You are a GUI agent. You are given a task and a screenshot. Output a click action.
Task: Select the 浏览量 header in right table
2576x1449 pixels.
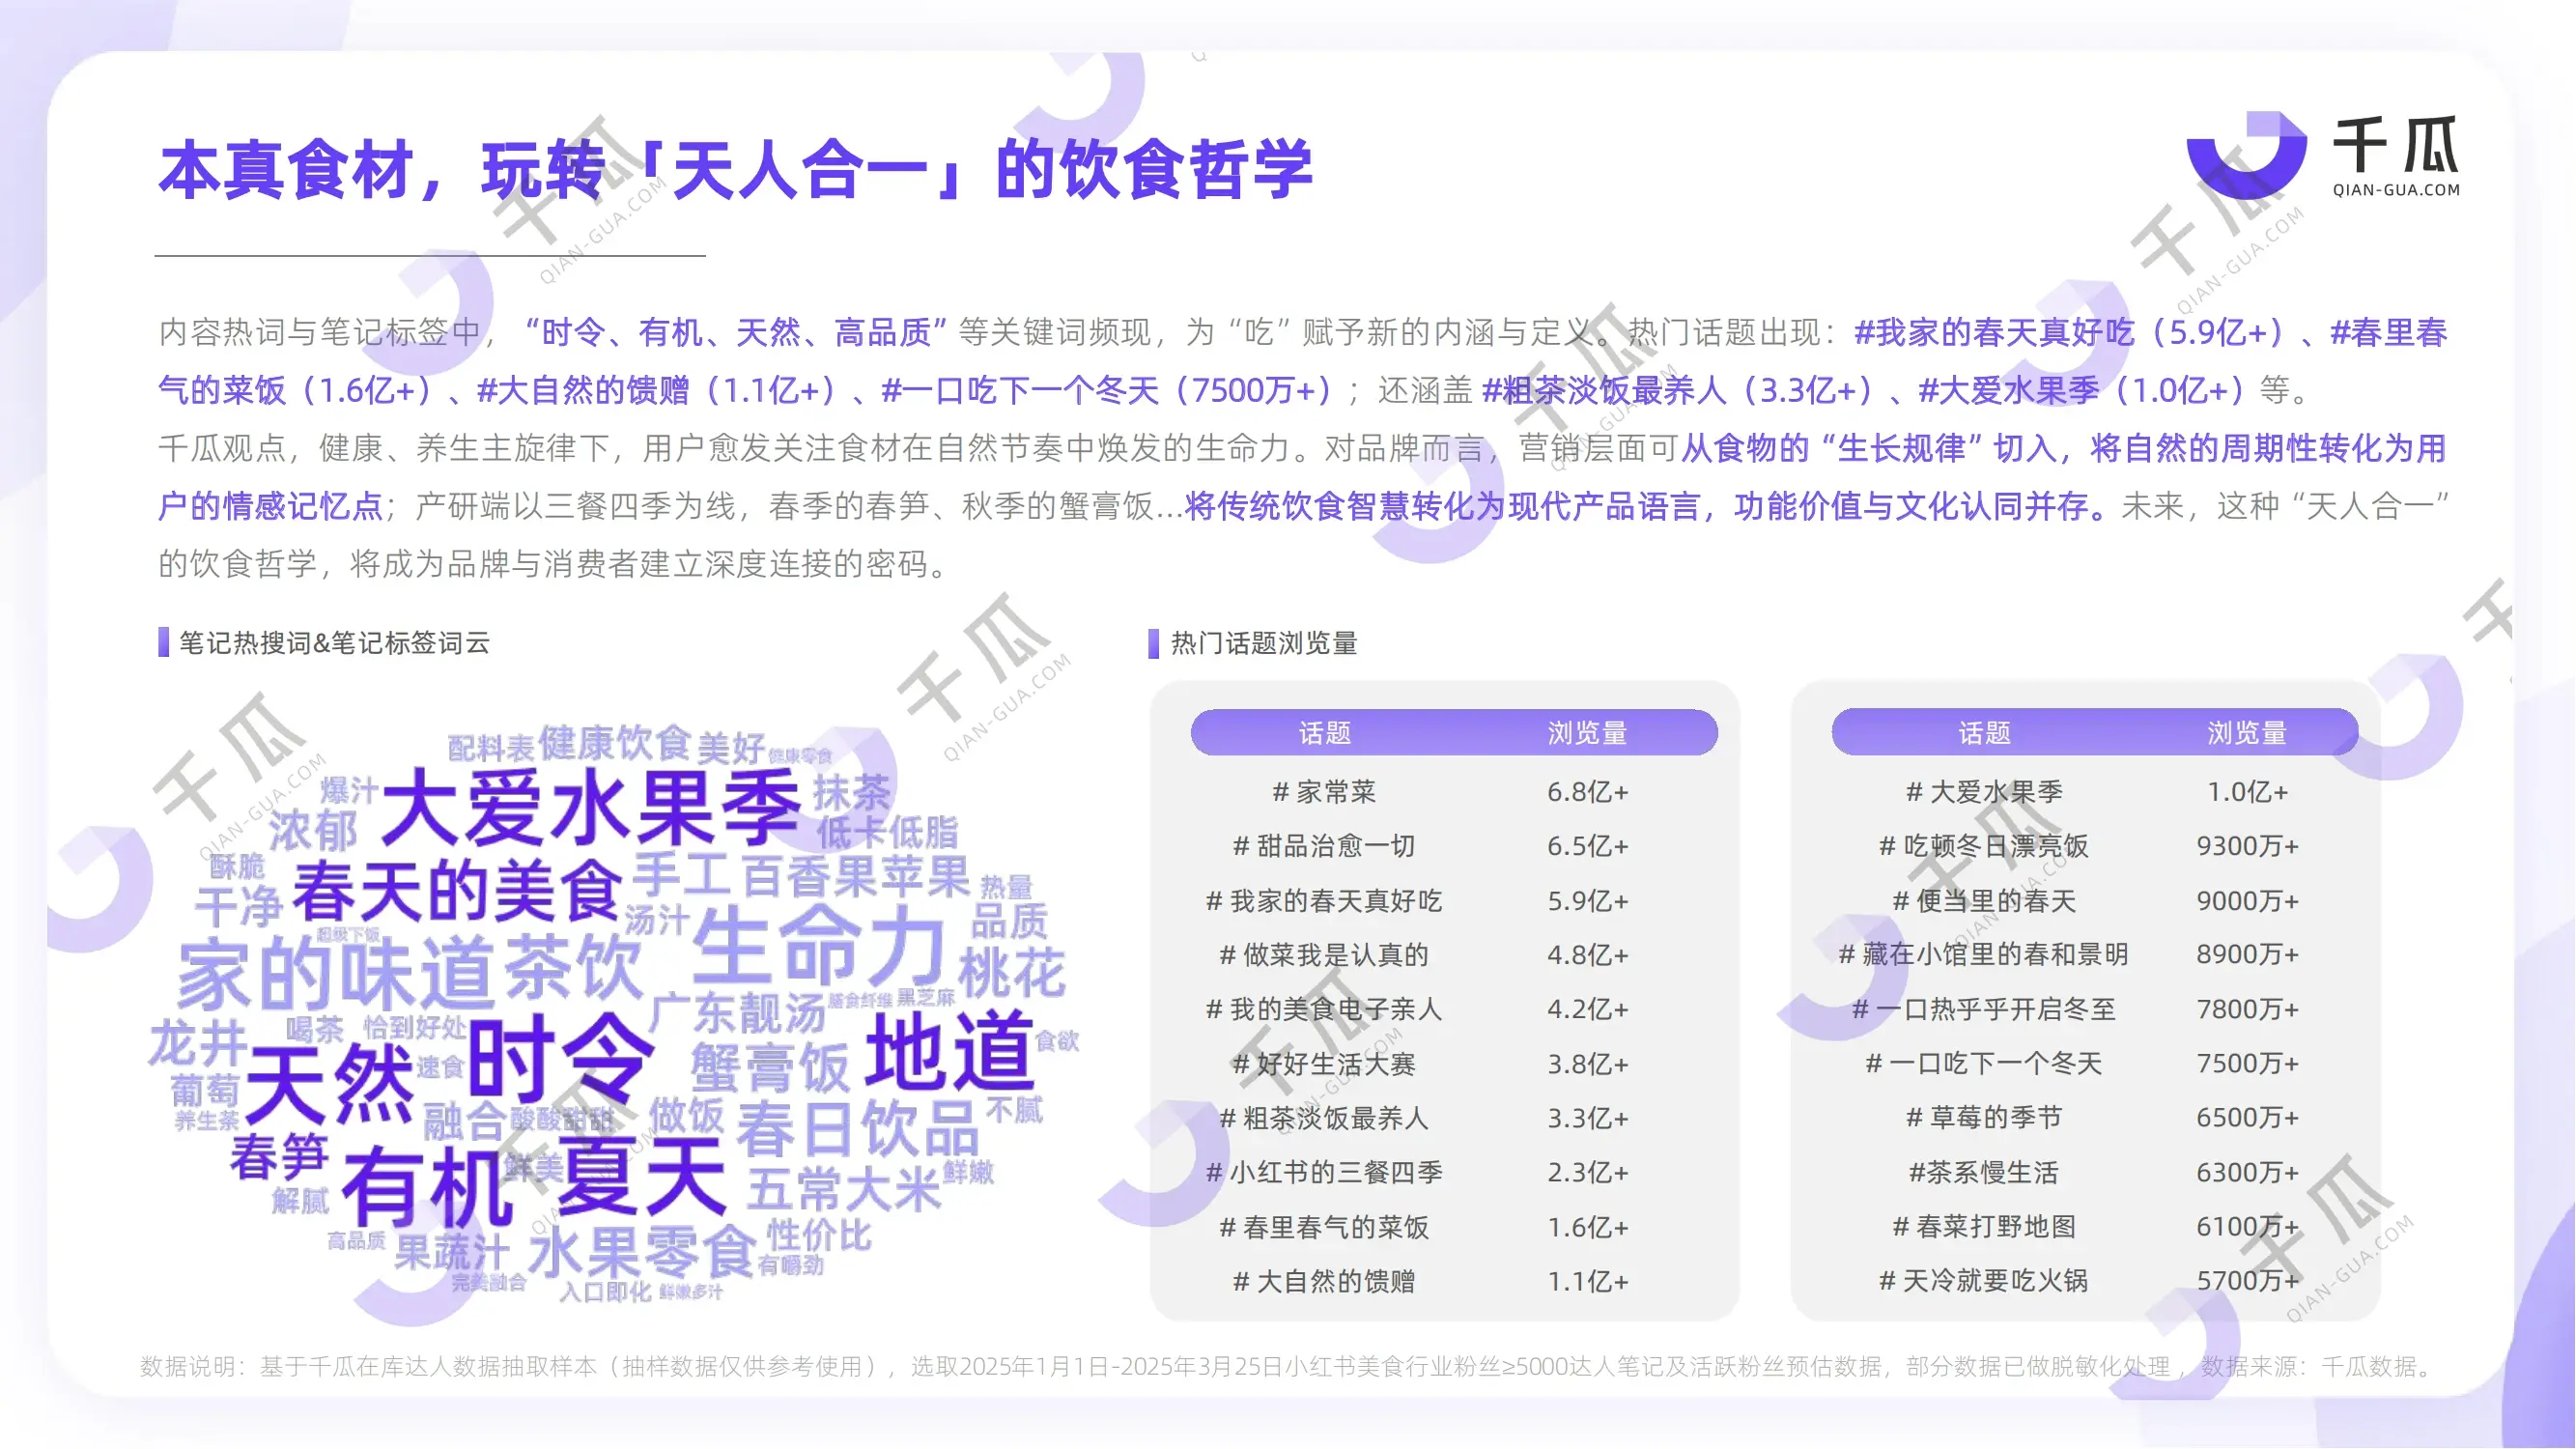click(2246, 733)
